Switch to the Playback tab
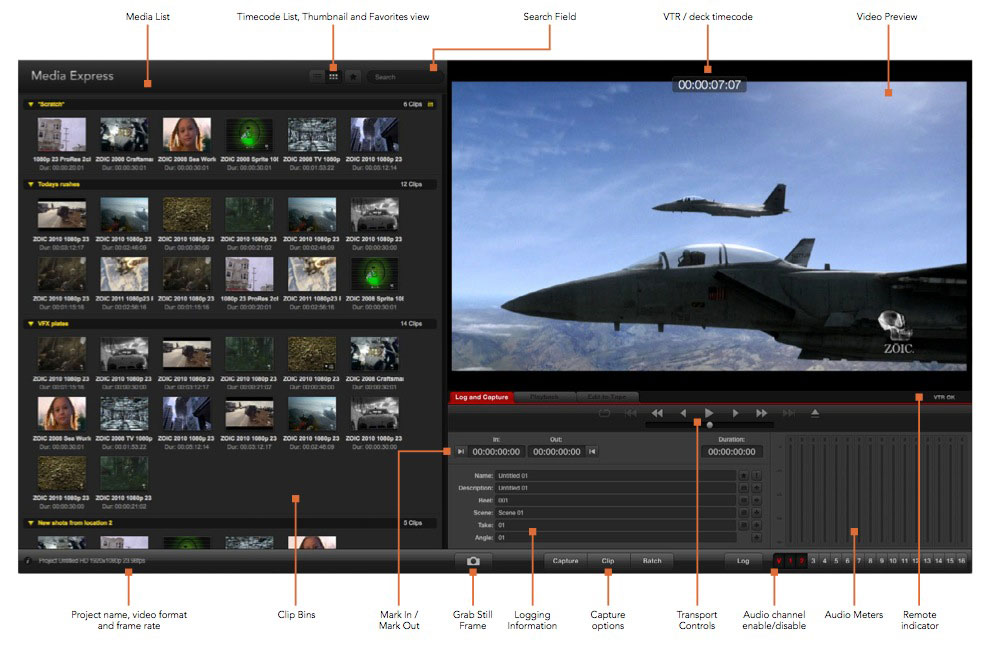The image size is (981, 647). pyautogui.click(x=544, y=397)
